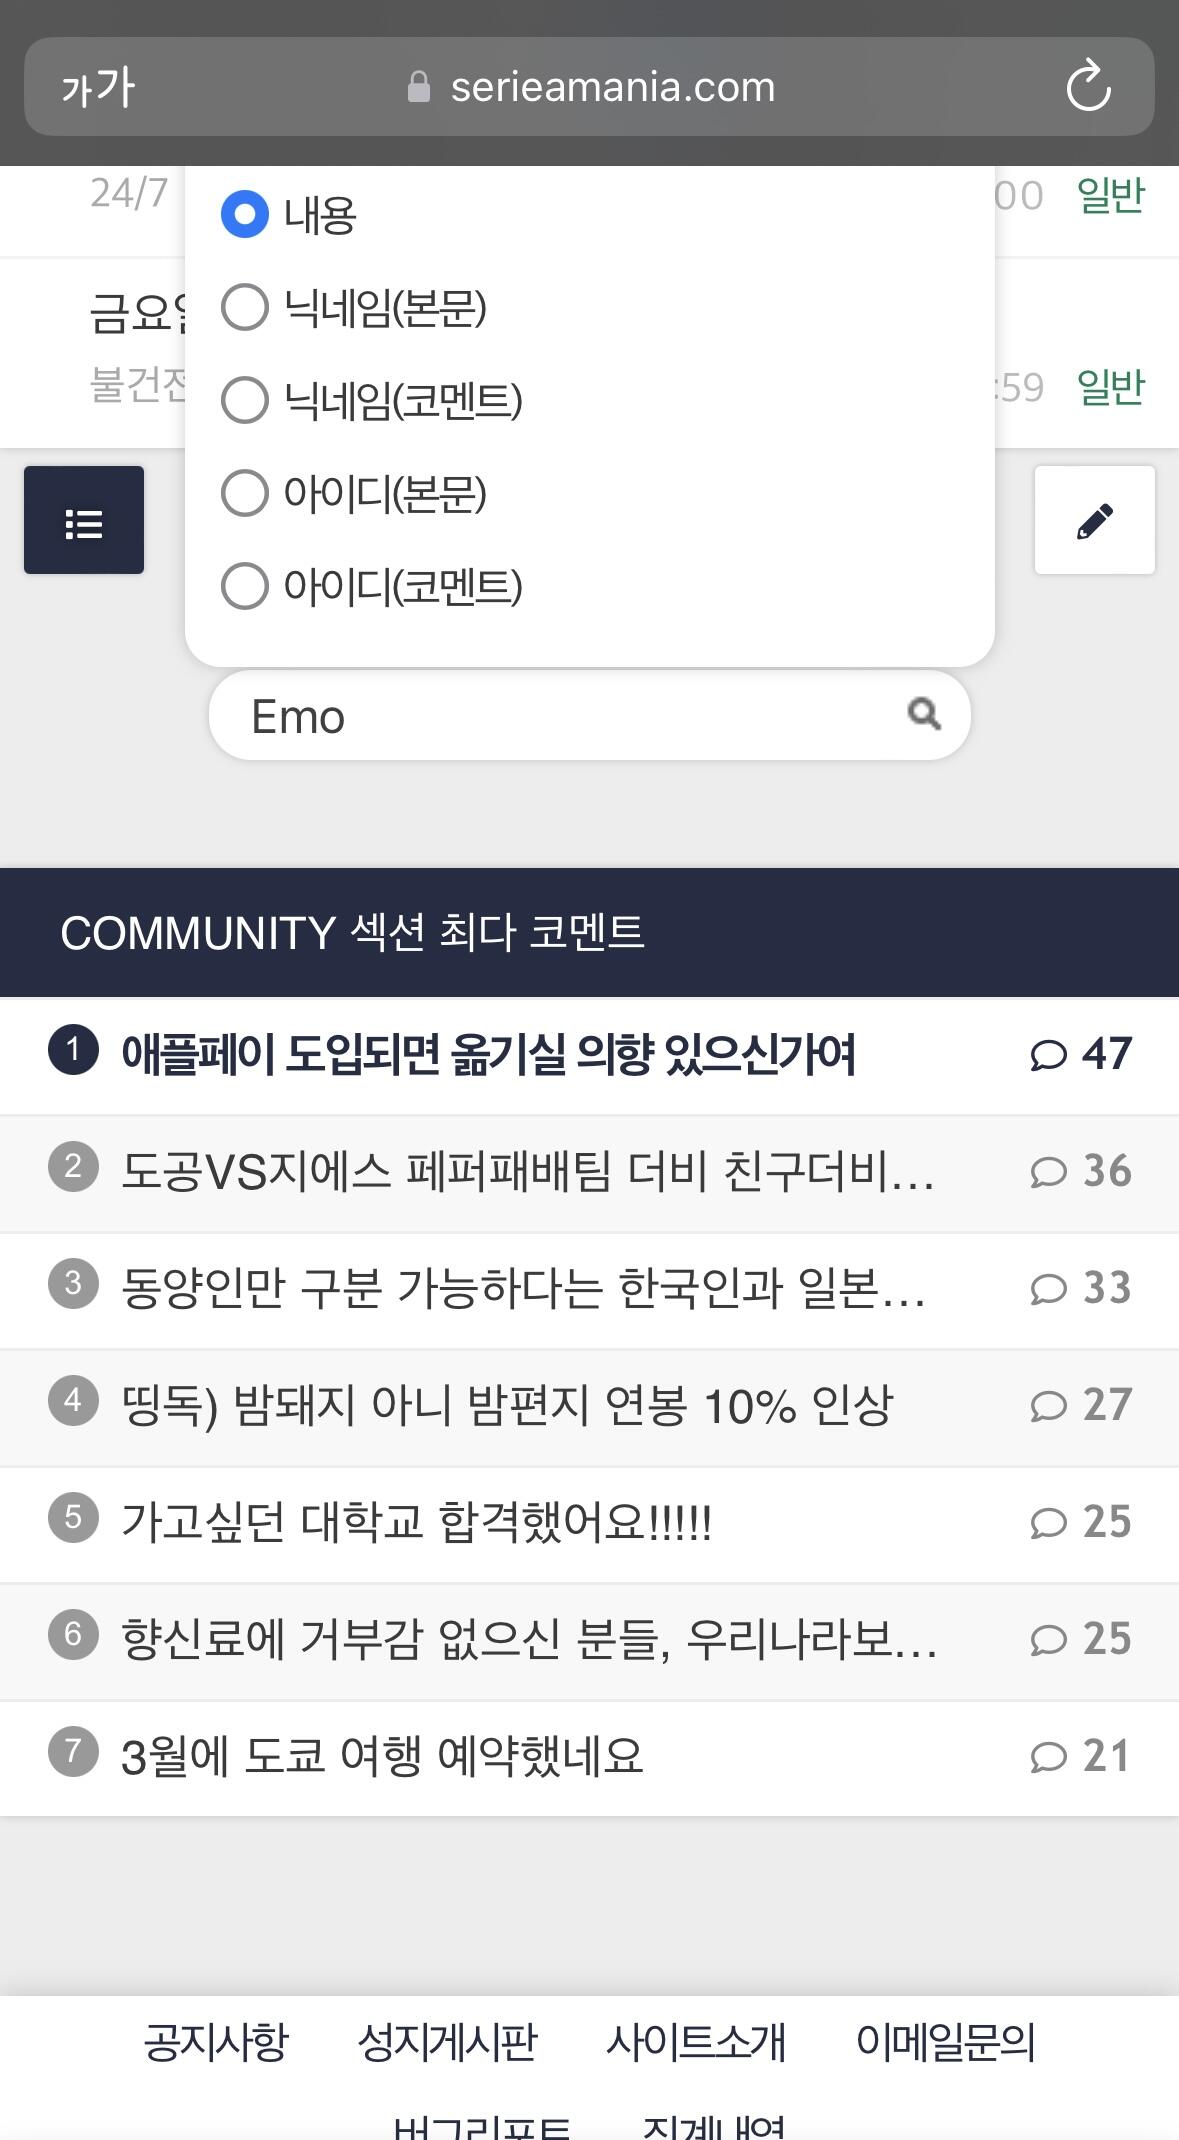The width and height of the screenshot is (1179, 2140).
Task: Select the 닉네임(본문) radio option
Action: pos(245,307)
